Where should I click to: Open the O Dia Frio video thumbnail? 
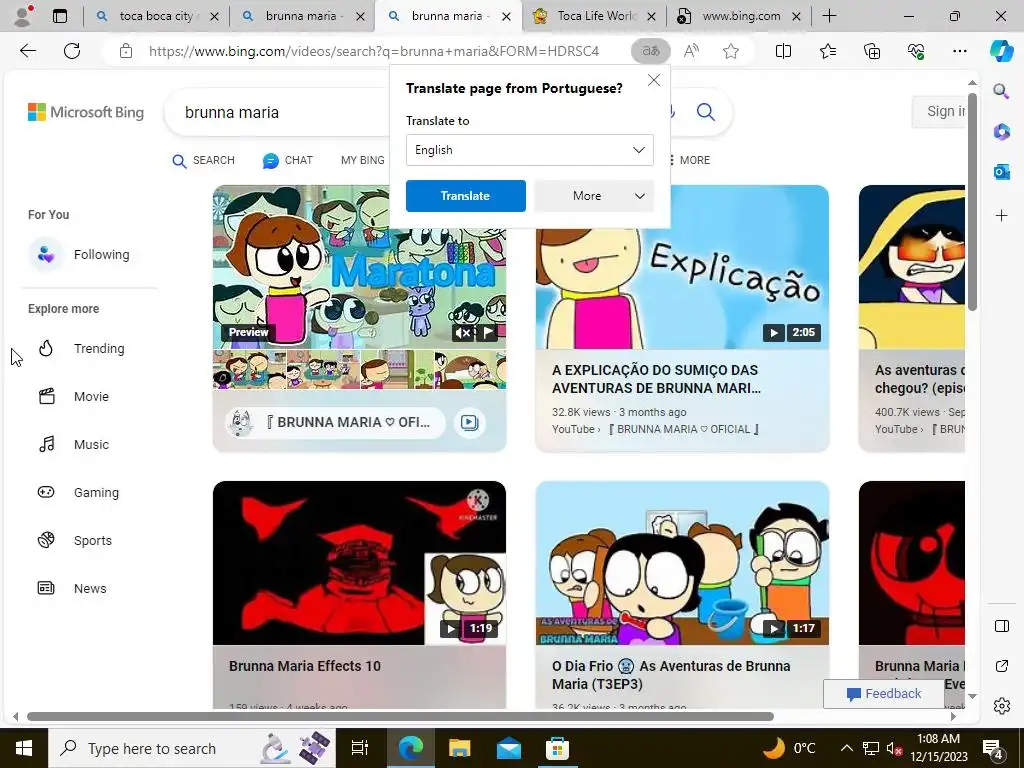coord(682,563)
